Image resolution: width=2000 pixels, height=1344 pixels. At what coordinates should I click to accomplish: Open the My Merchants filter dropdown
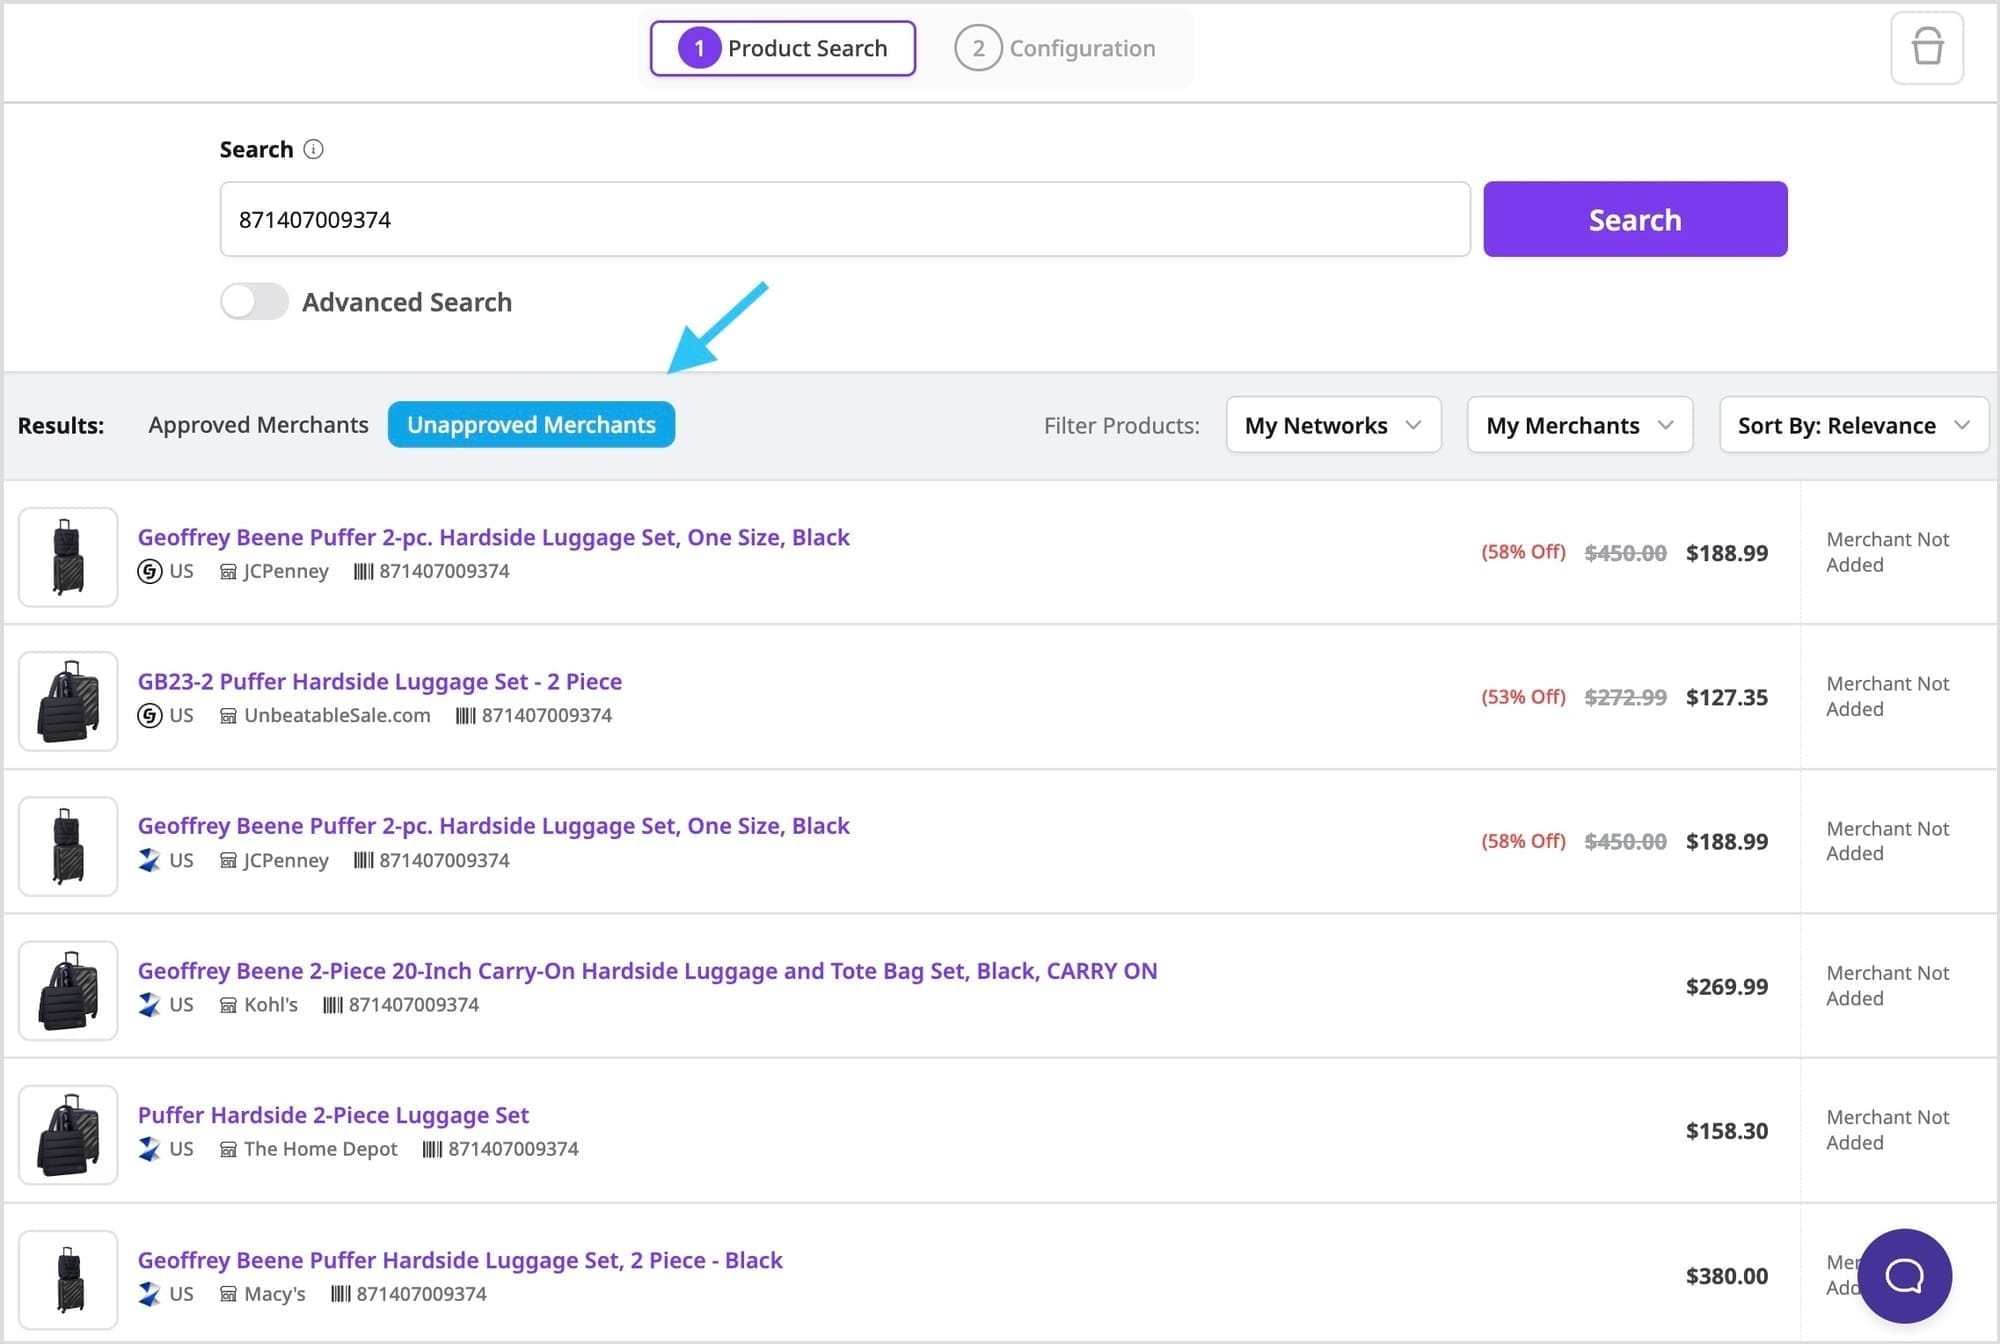click(1579, 425)
